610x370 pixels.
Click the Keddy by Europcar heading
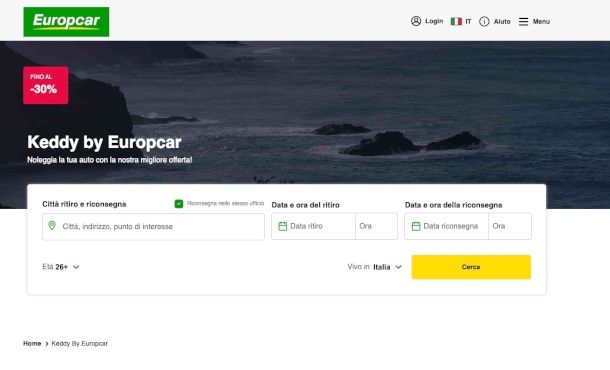(104, 142)
